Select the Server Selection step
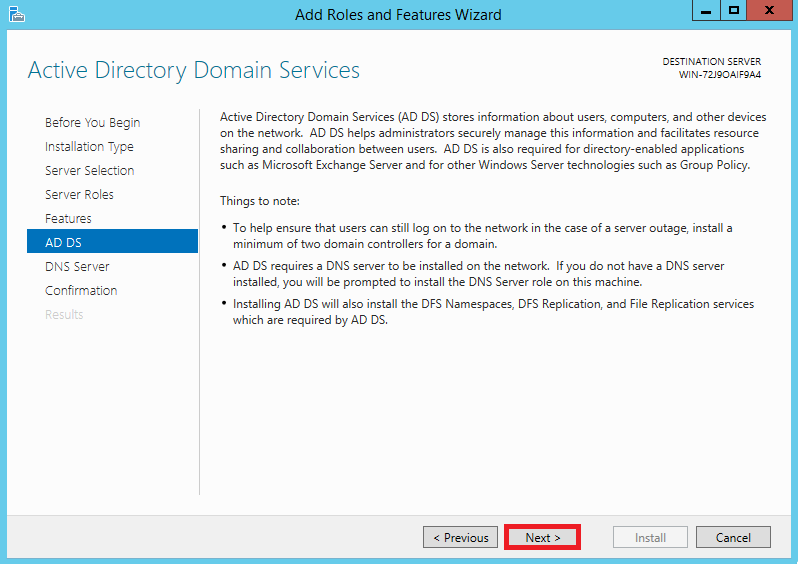The width and height of the screenshot is (798, 564). point(90,171)
